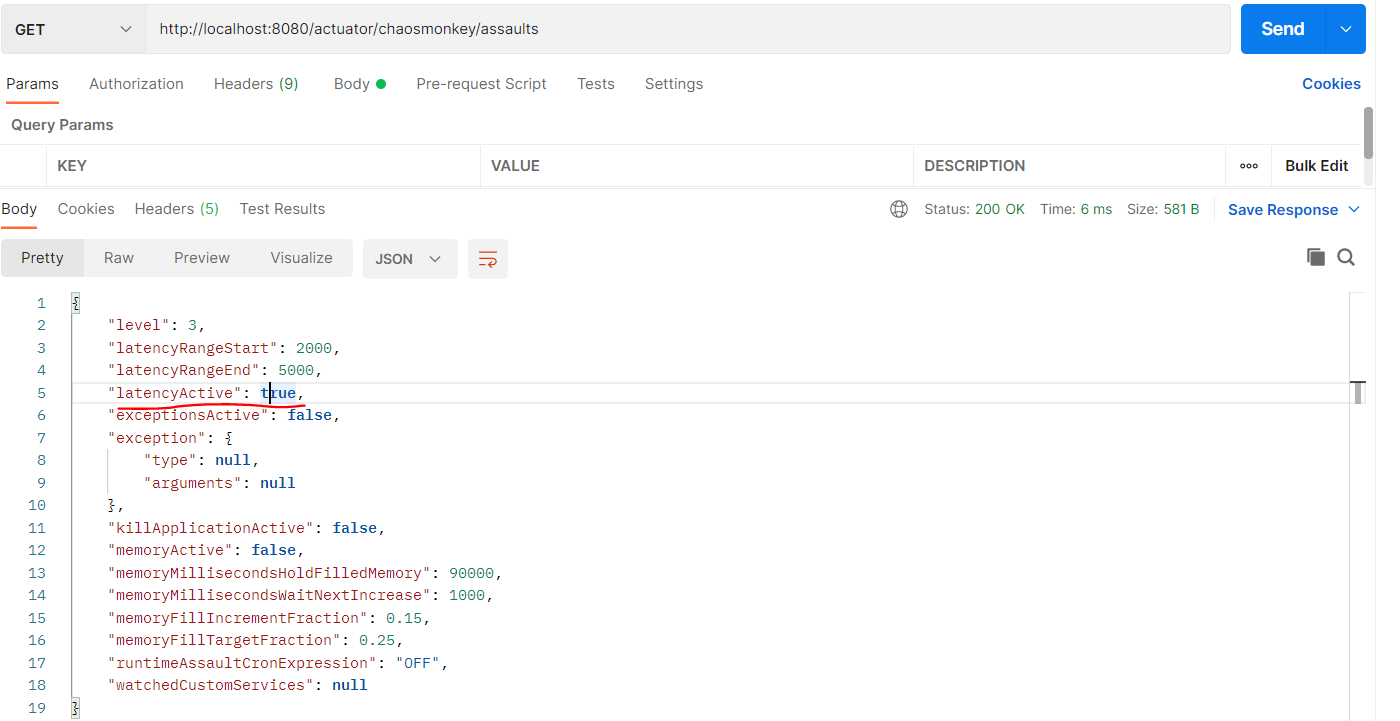This screenshot has height=721, width=1400.
Task: Click the value 90000 on line 13
Action: pos(472,573)
